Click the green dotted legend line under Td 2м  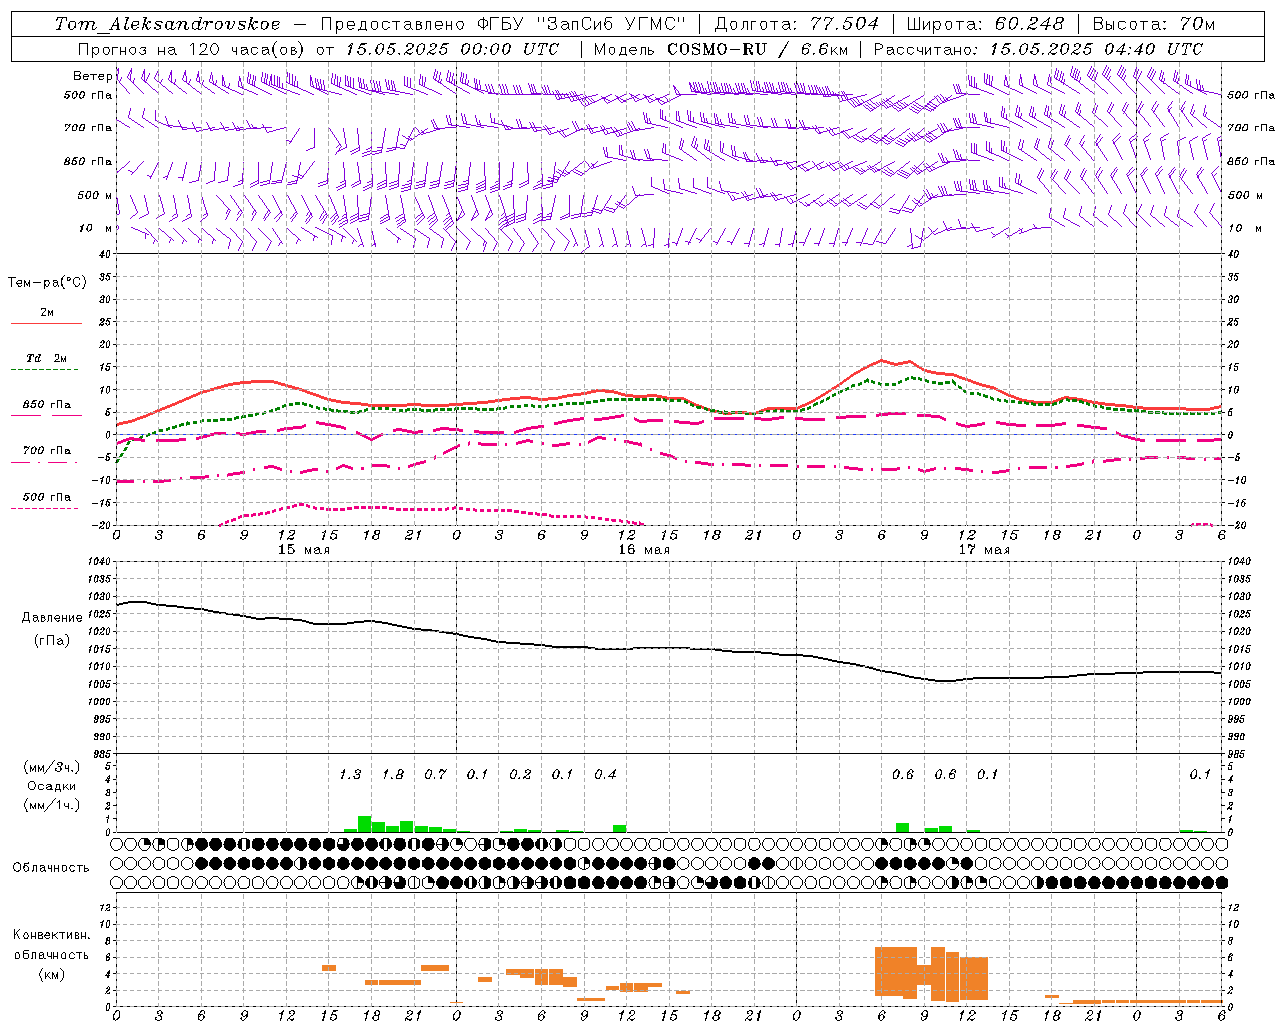pos(45,370)
